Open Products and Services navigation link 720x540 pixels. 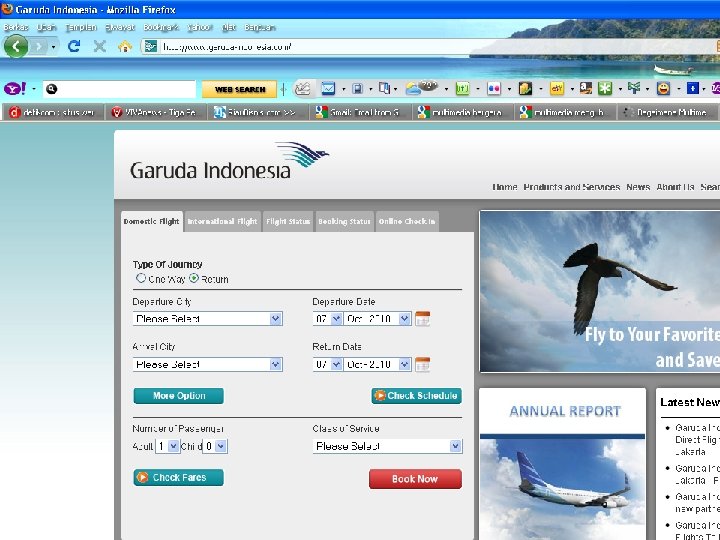click(x=572, y=187)
